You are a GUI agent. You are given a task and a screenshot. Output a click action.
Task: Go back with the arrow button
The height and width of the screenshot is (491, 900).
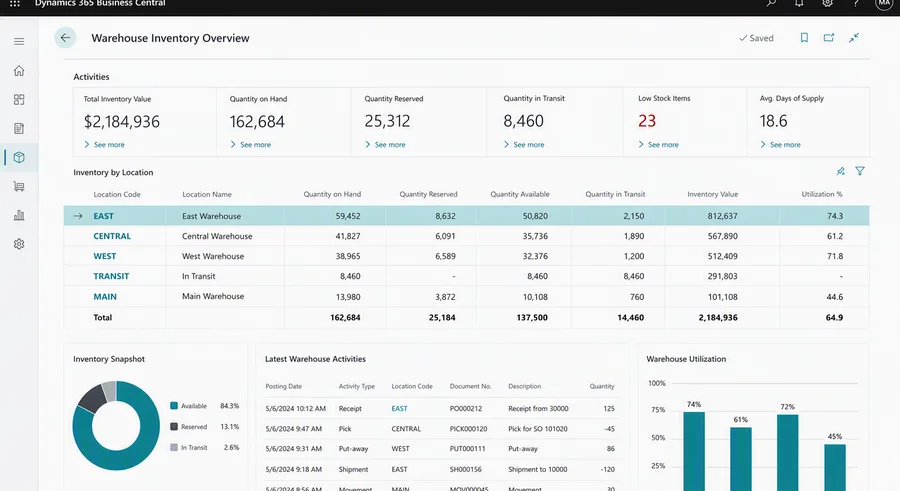pos(65,38)
